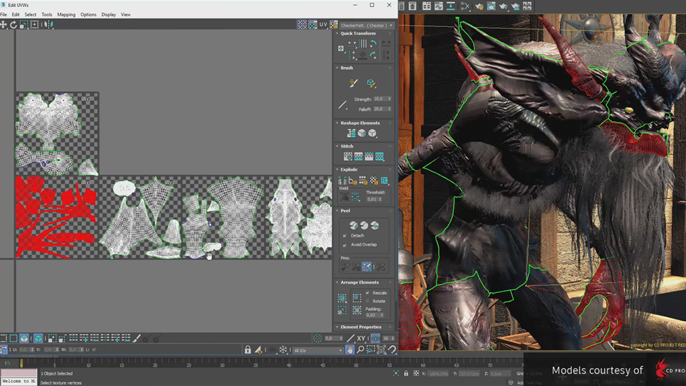Toggle the Avoid Overlap checkbox
Screen dimensions: 686x386
pyautogui.click(x=345, y=245)
